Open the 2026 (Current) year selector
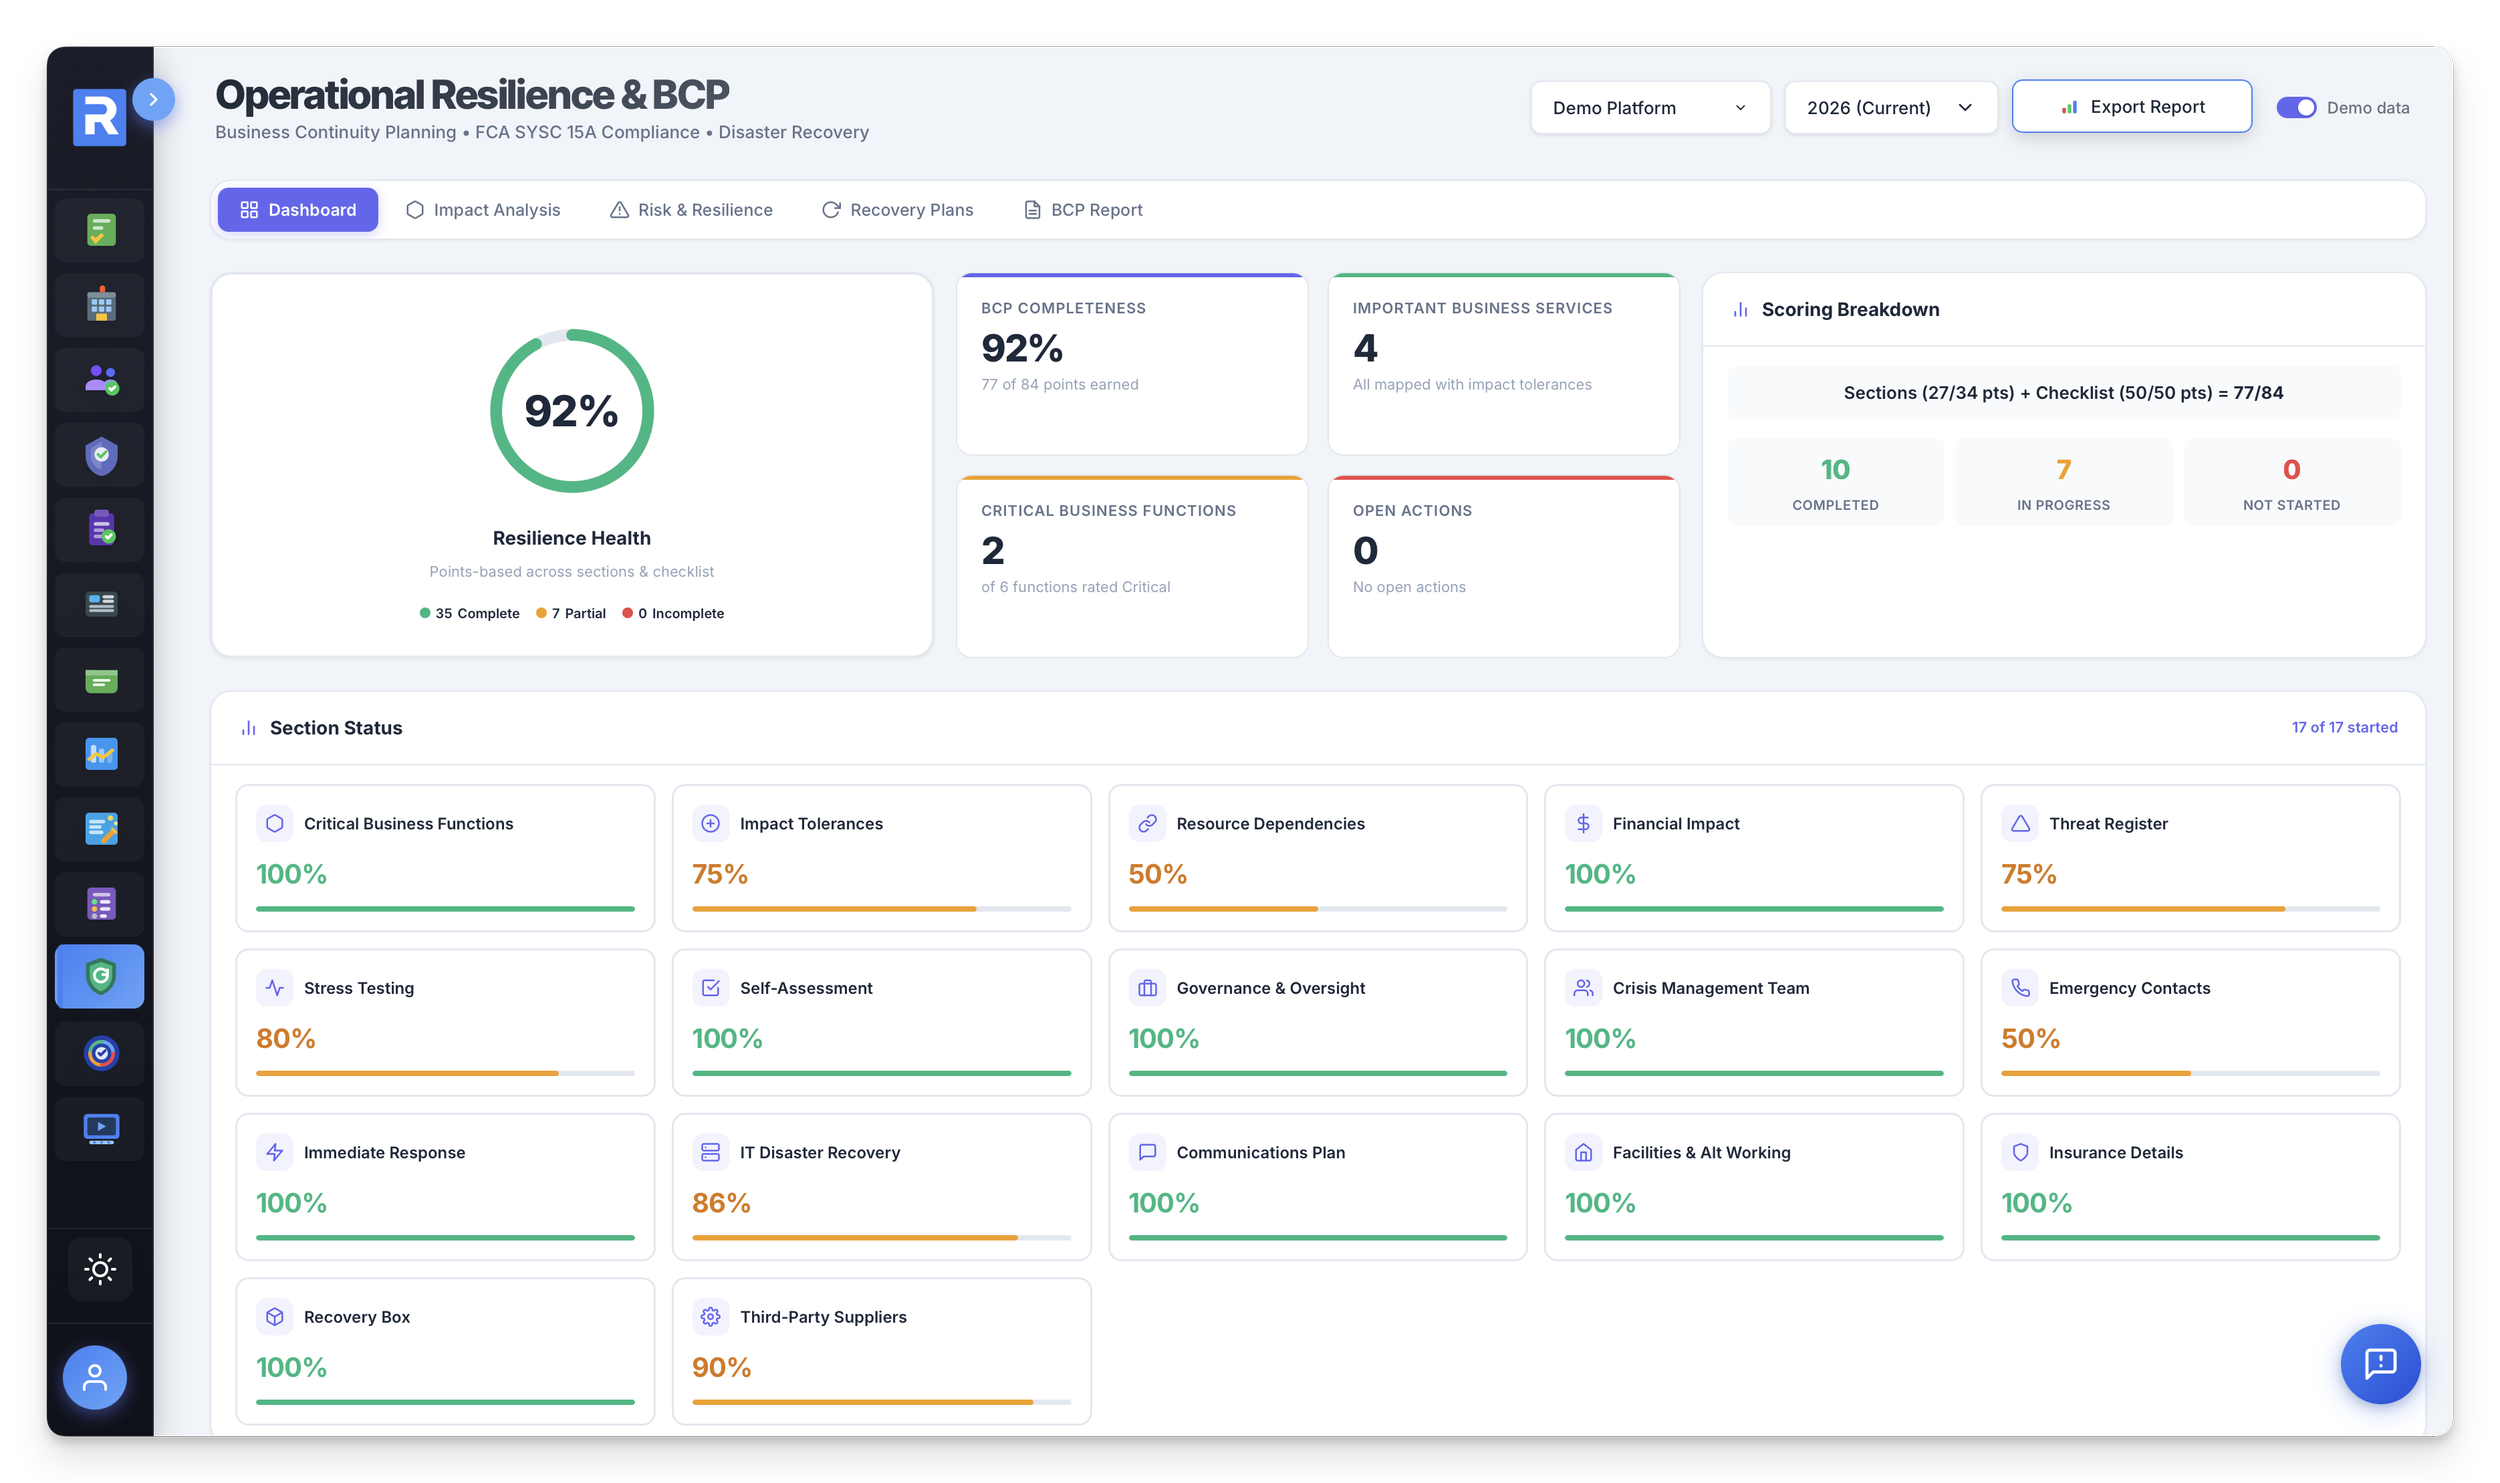Screen dimensions: 2500x1483 click(x=1889, y=107)
